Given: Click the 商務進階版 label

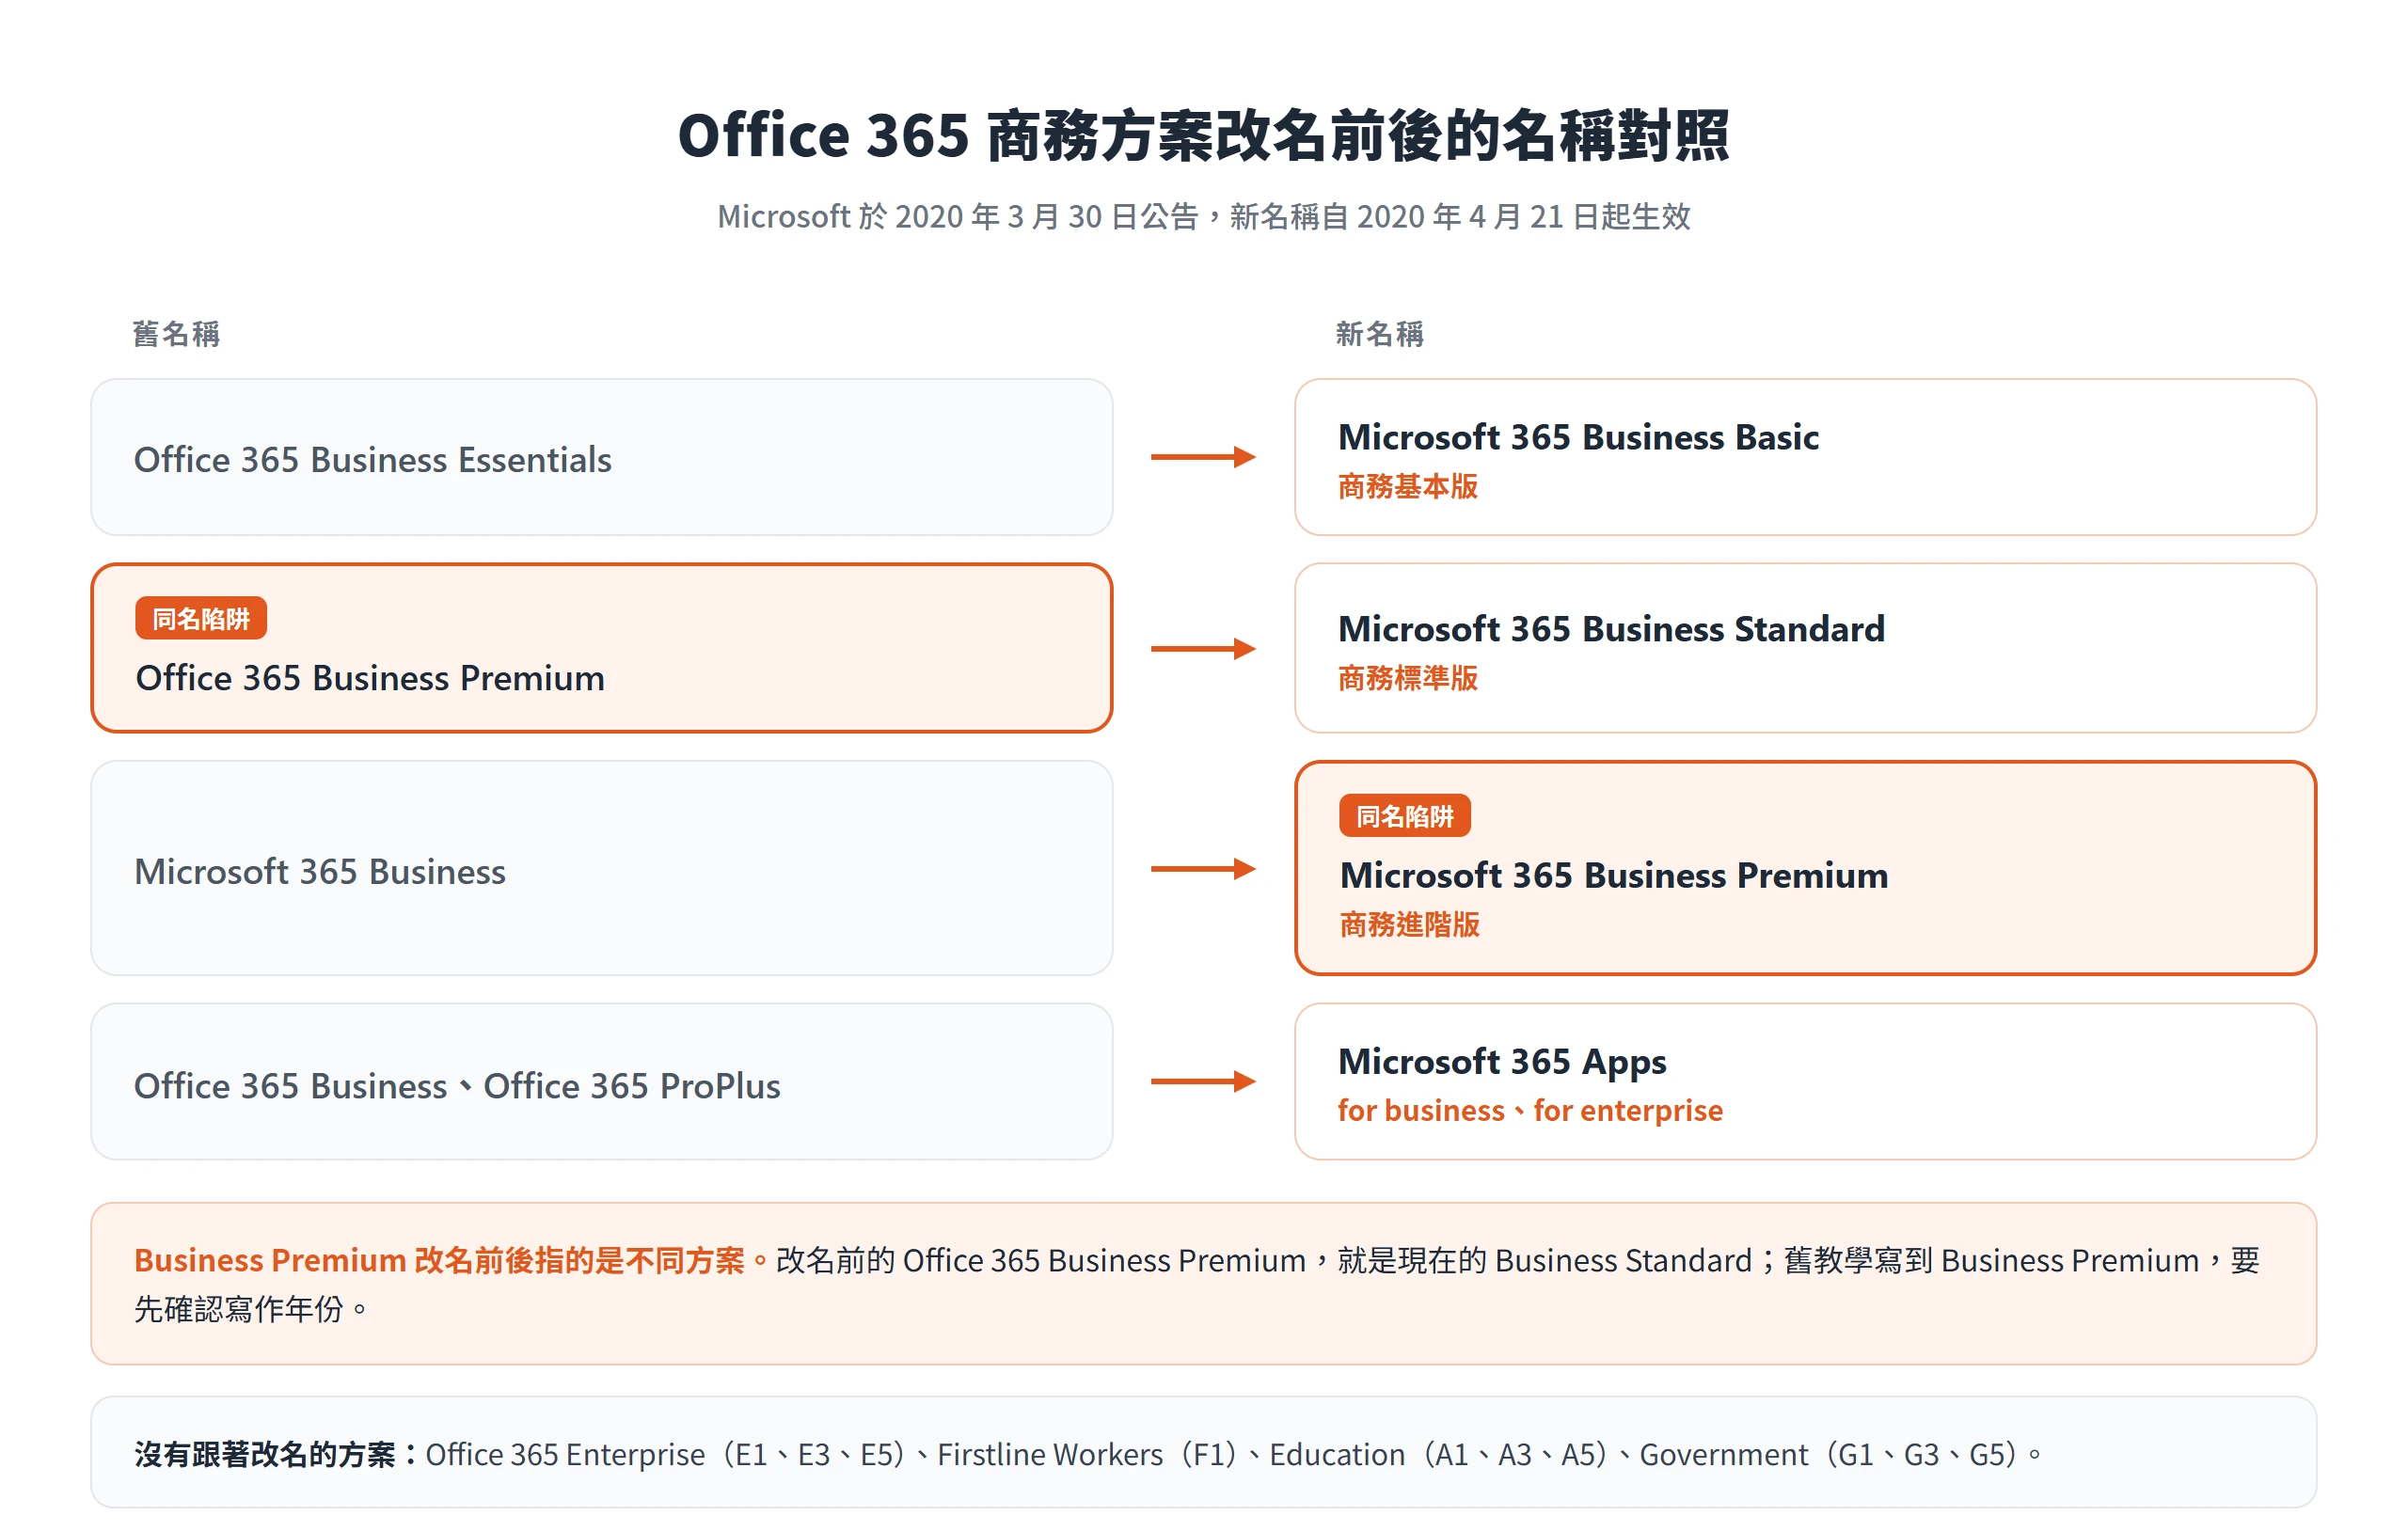Looking at the screenshot, I should (1409, 924).
